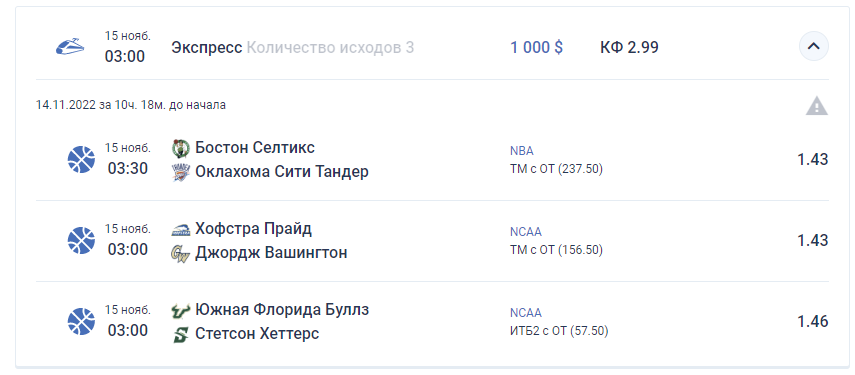
Task: Open the NBA league link
Action: (522, 151)
